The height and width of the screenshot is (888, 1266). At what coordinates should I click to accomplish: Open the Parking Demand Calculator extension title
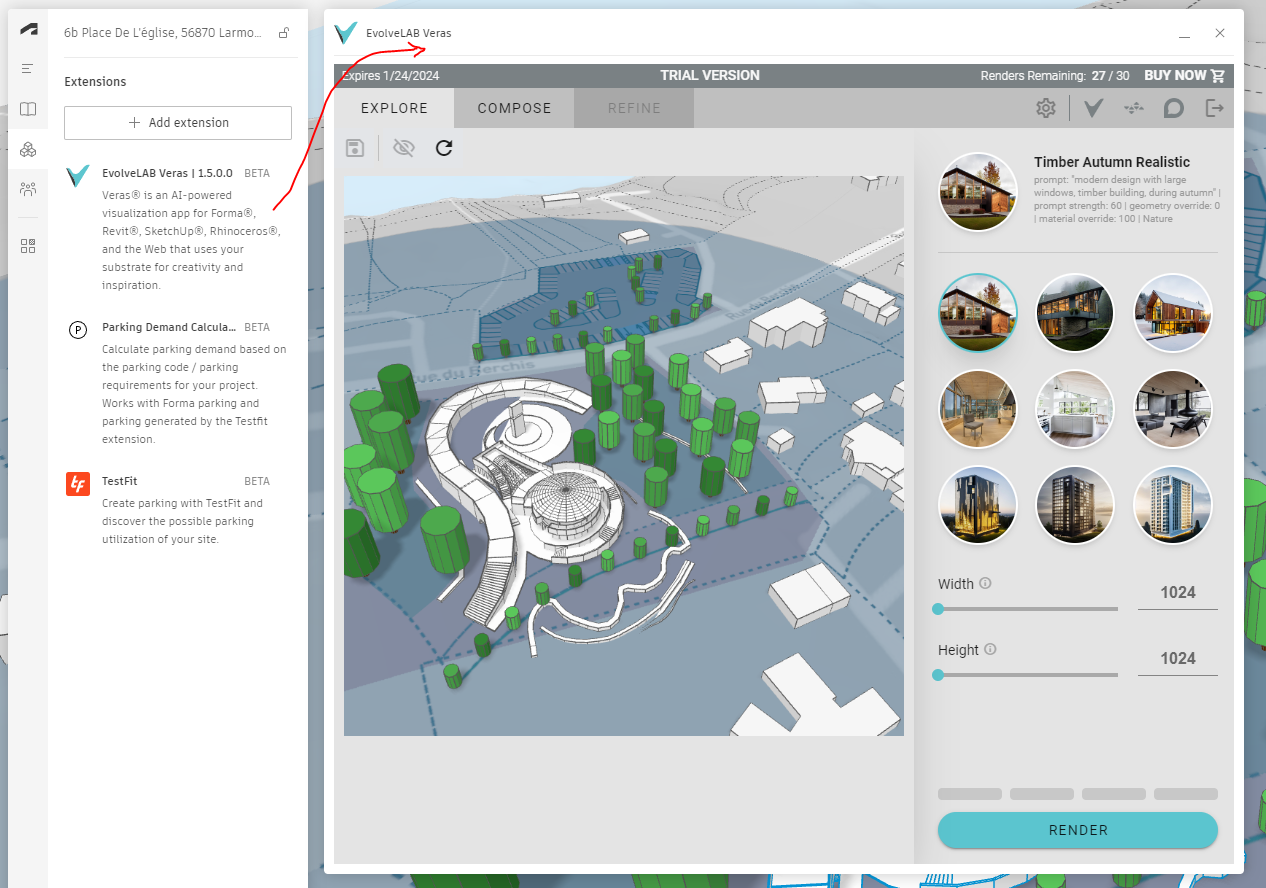pyautogui.click(x=169, y=327)
